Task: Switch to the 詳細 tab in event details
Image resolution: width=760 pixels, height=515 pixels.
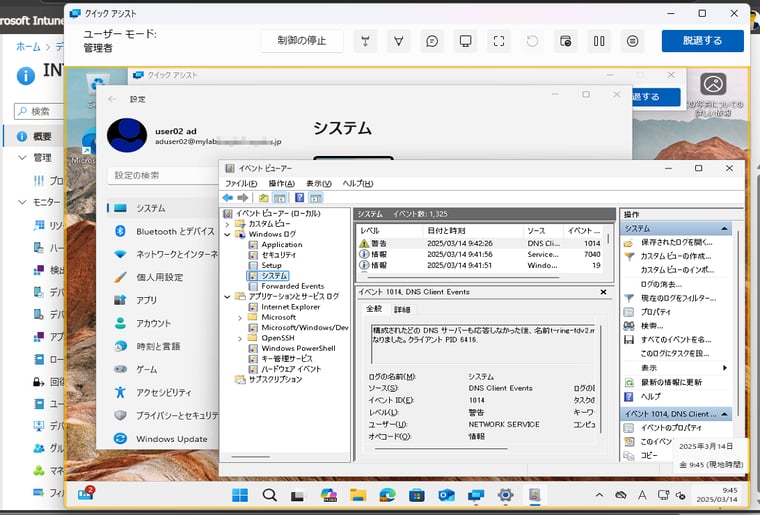Action: (402, 310)
